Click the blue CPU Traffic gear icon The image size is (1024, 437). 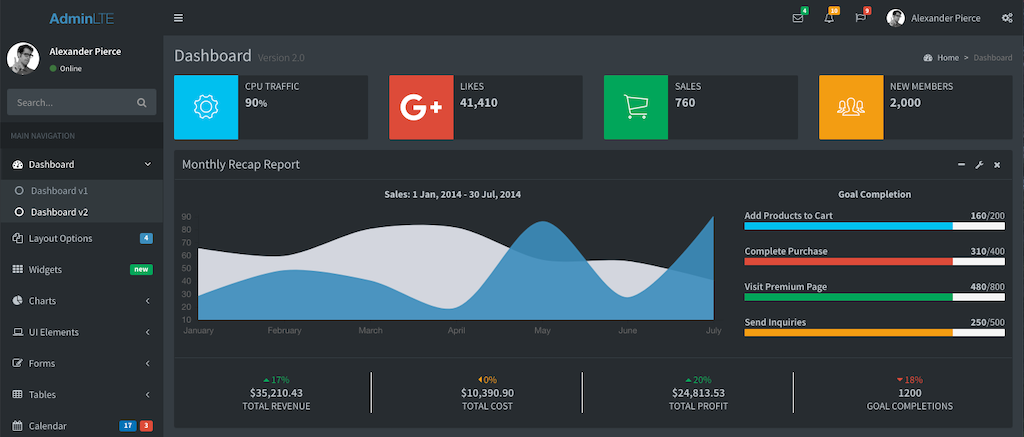[206, 106]
